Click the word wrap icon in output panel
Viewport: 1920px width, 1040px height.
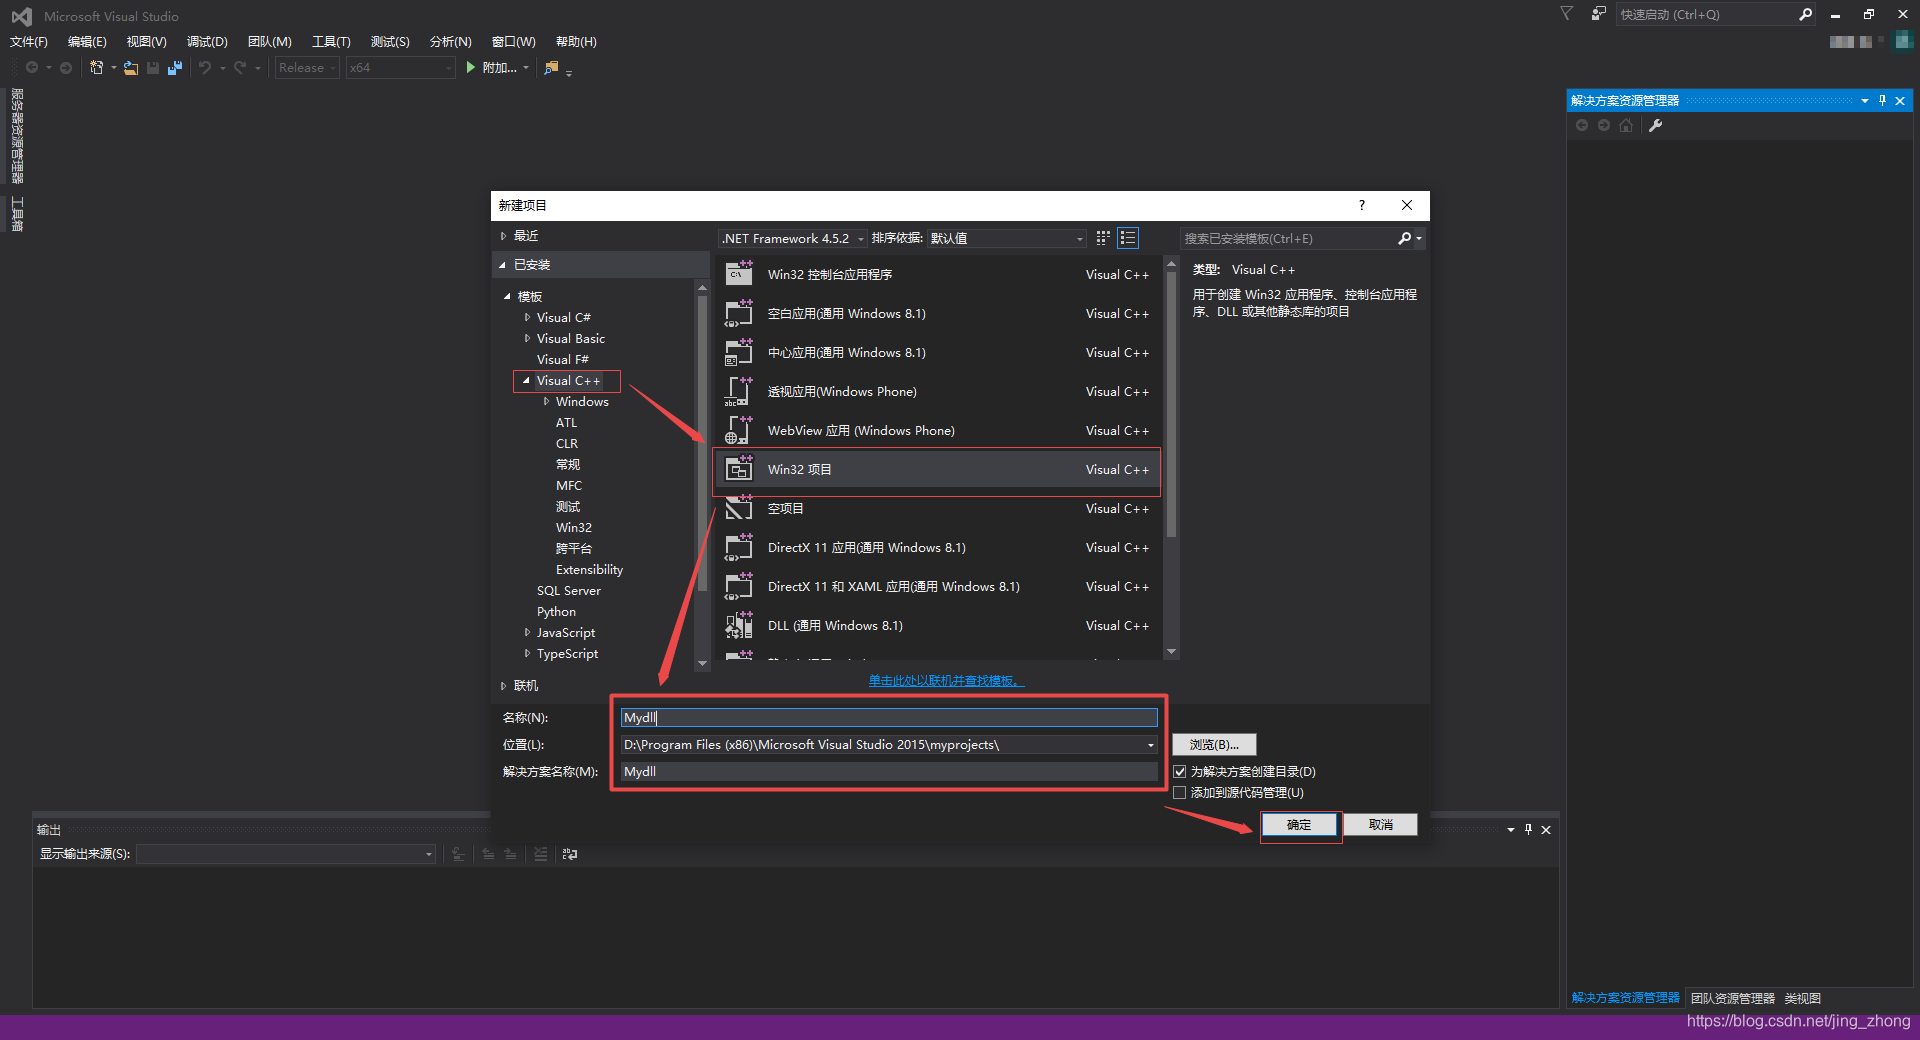[x=570, y=854]
